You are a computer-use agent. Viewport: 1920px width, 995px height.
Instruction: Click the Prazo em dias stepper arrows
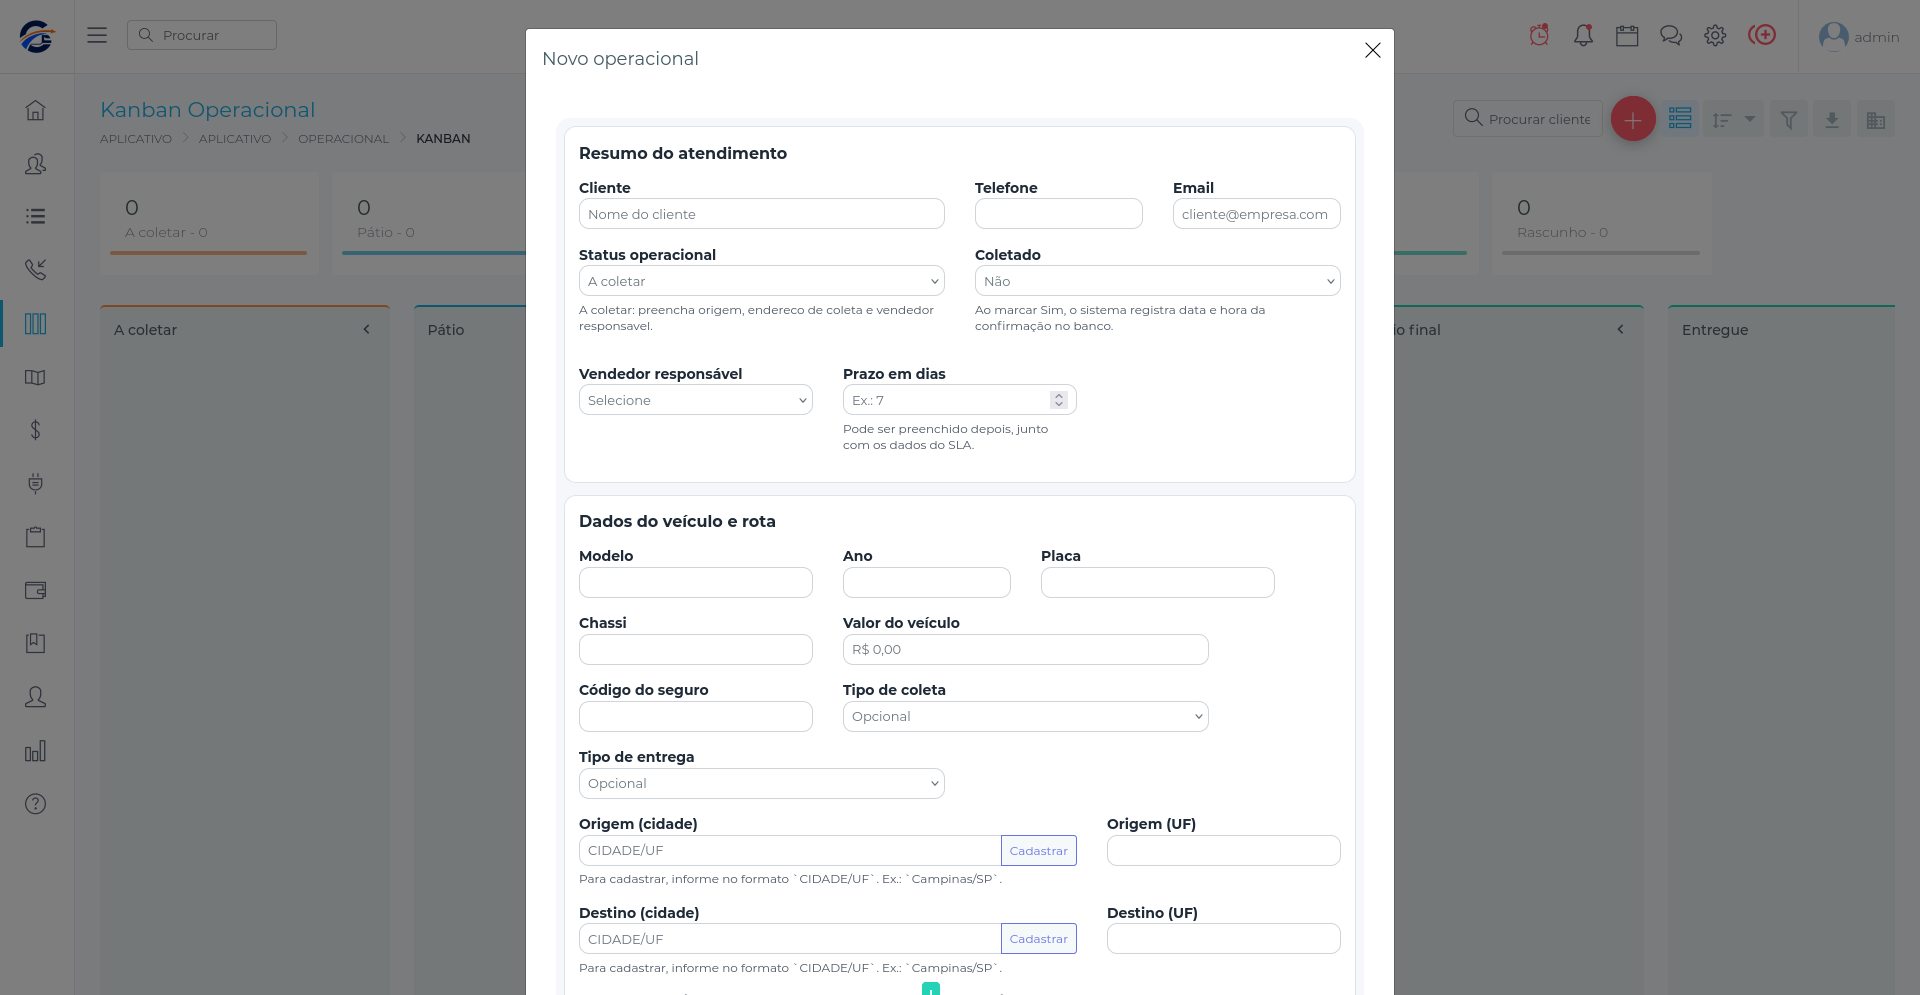pyautogui.click(x=1059, y=400)
